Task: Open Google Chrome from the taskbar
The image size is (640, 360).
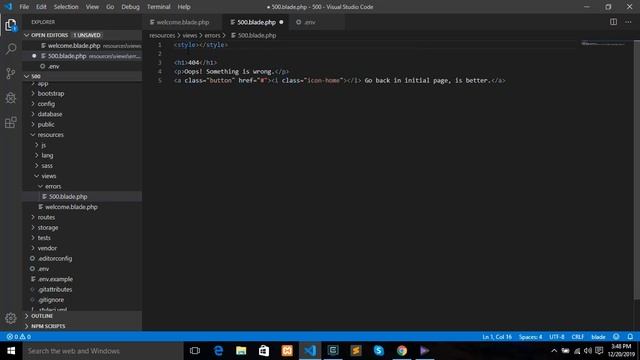Action: (402, 351)
